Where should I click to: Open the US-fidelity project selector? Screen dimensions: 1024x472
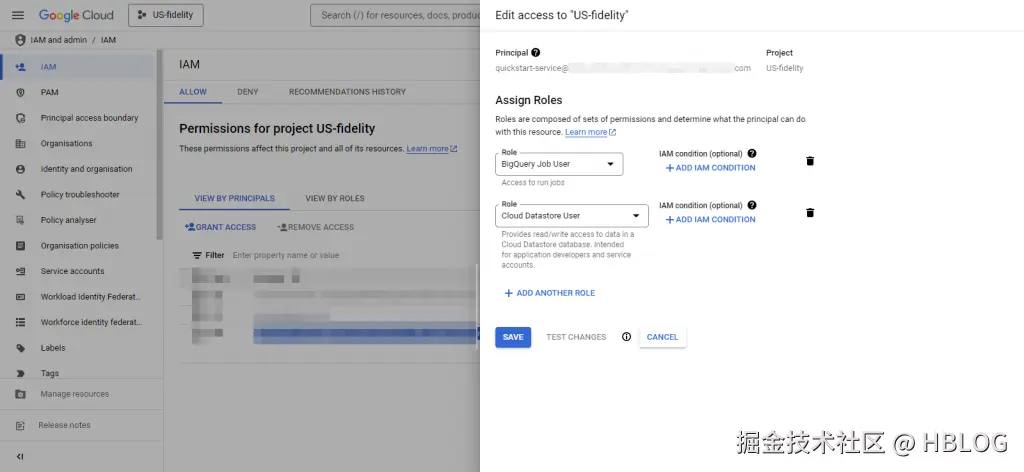[166, 15]
